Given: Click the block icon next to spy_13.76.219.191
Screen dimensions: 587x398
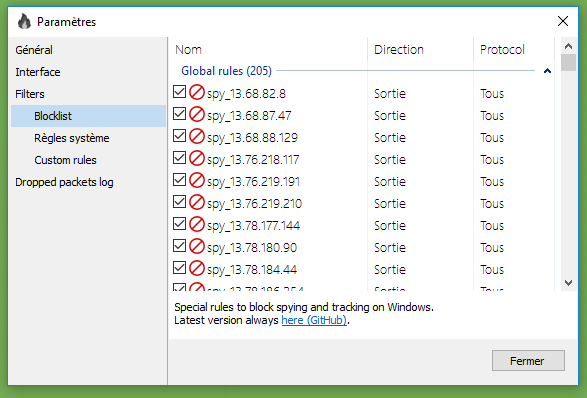Looking at the screenshot, I should point(197,180).
